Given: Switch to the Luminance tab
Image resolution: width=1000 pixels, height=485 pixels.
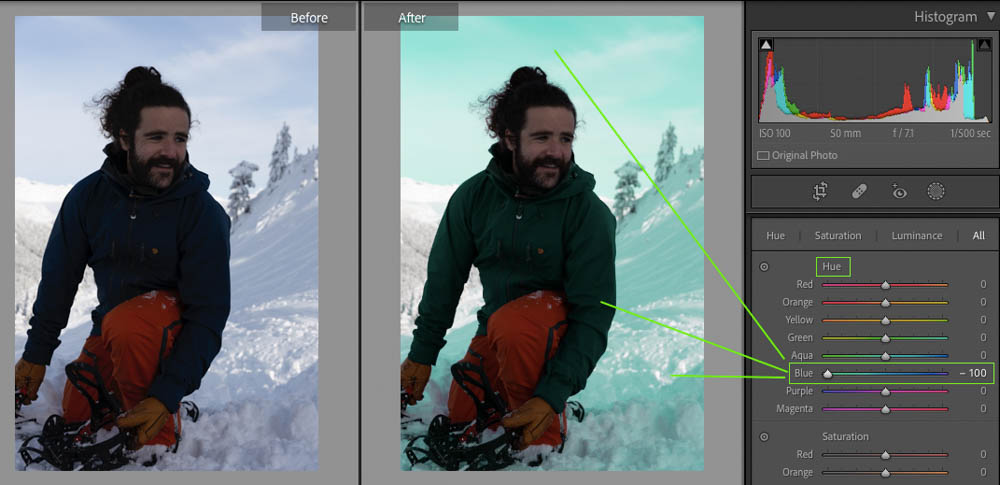Looking at the screenshot, I should [x=916, y=235].
